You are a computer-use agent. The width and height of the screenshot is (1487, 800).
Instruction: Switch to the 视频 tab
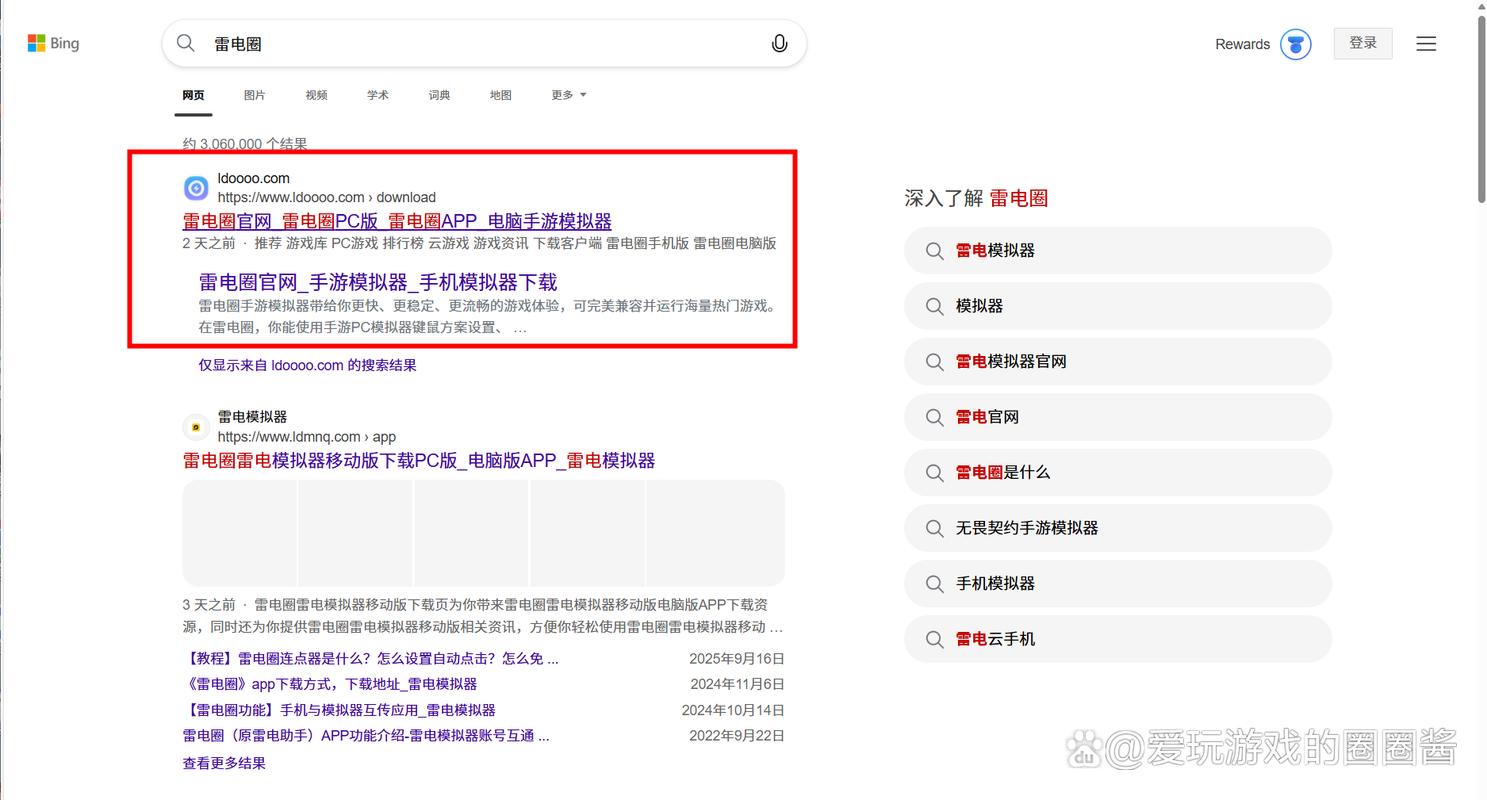316,95
